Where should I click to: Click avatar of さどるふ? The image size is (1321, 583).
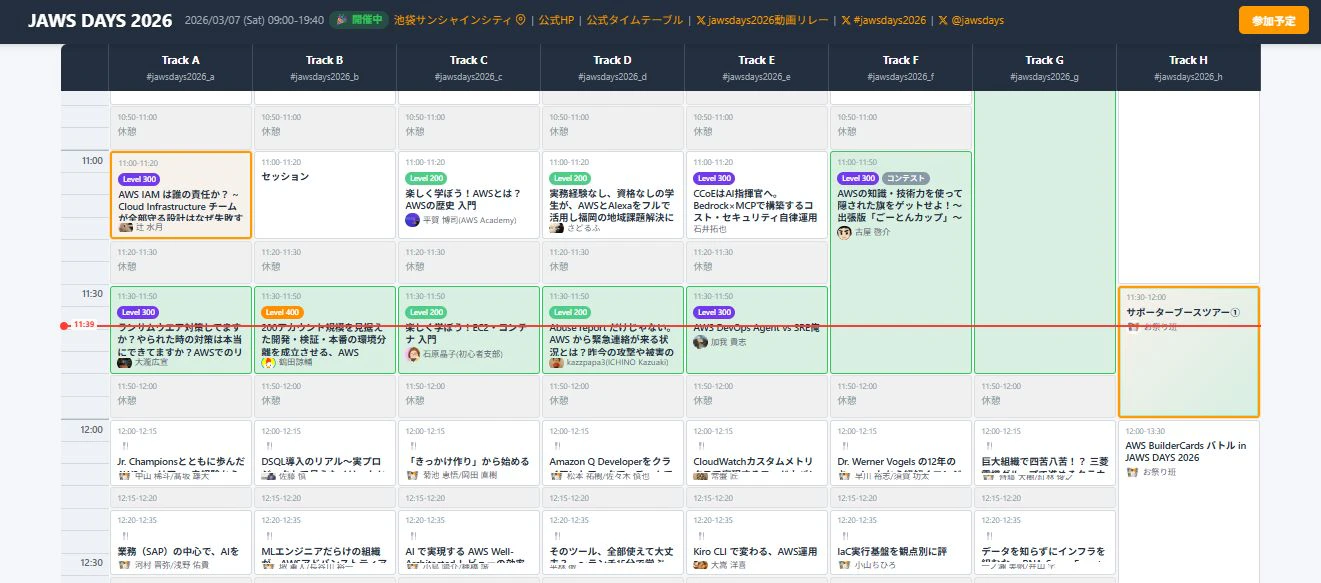[556, 227]
